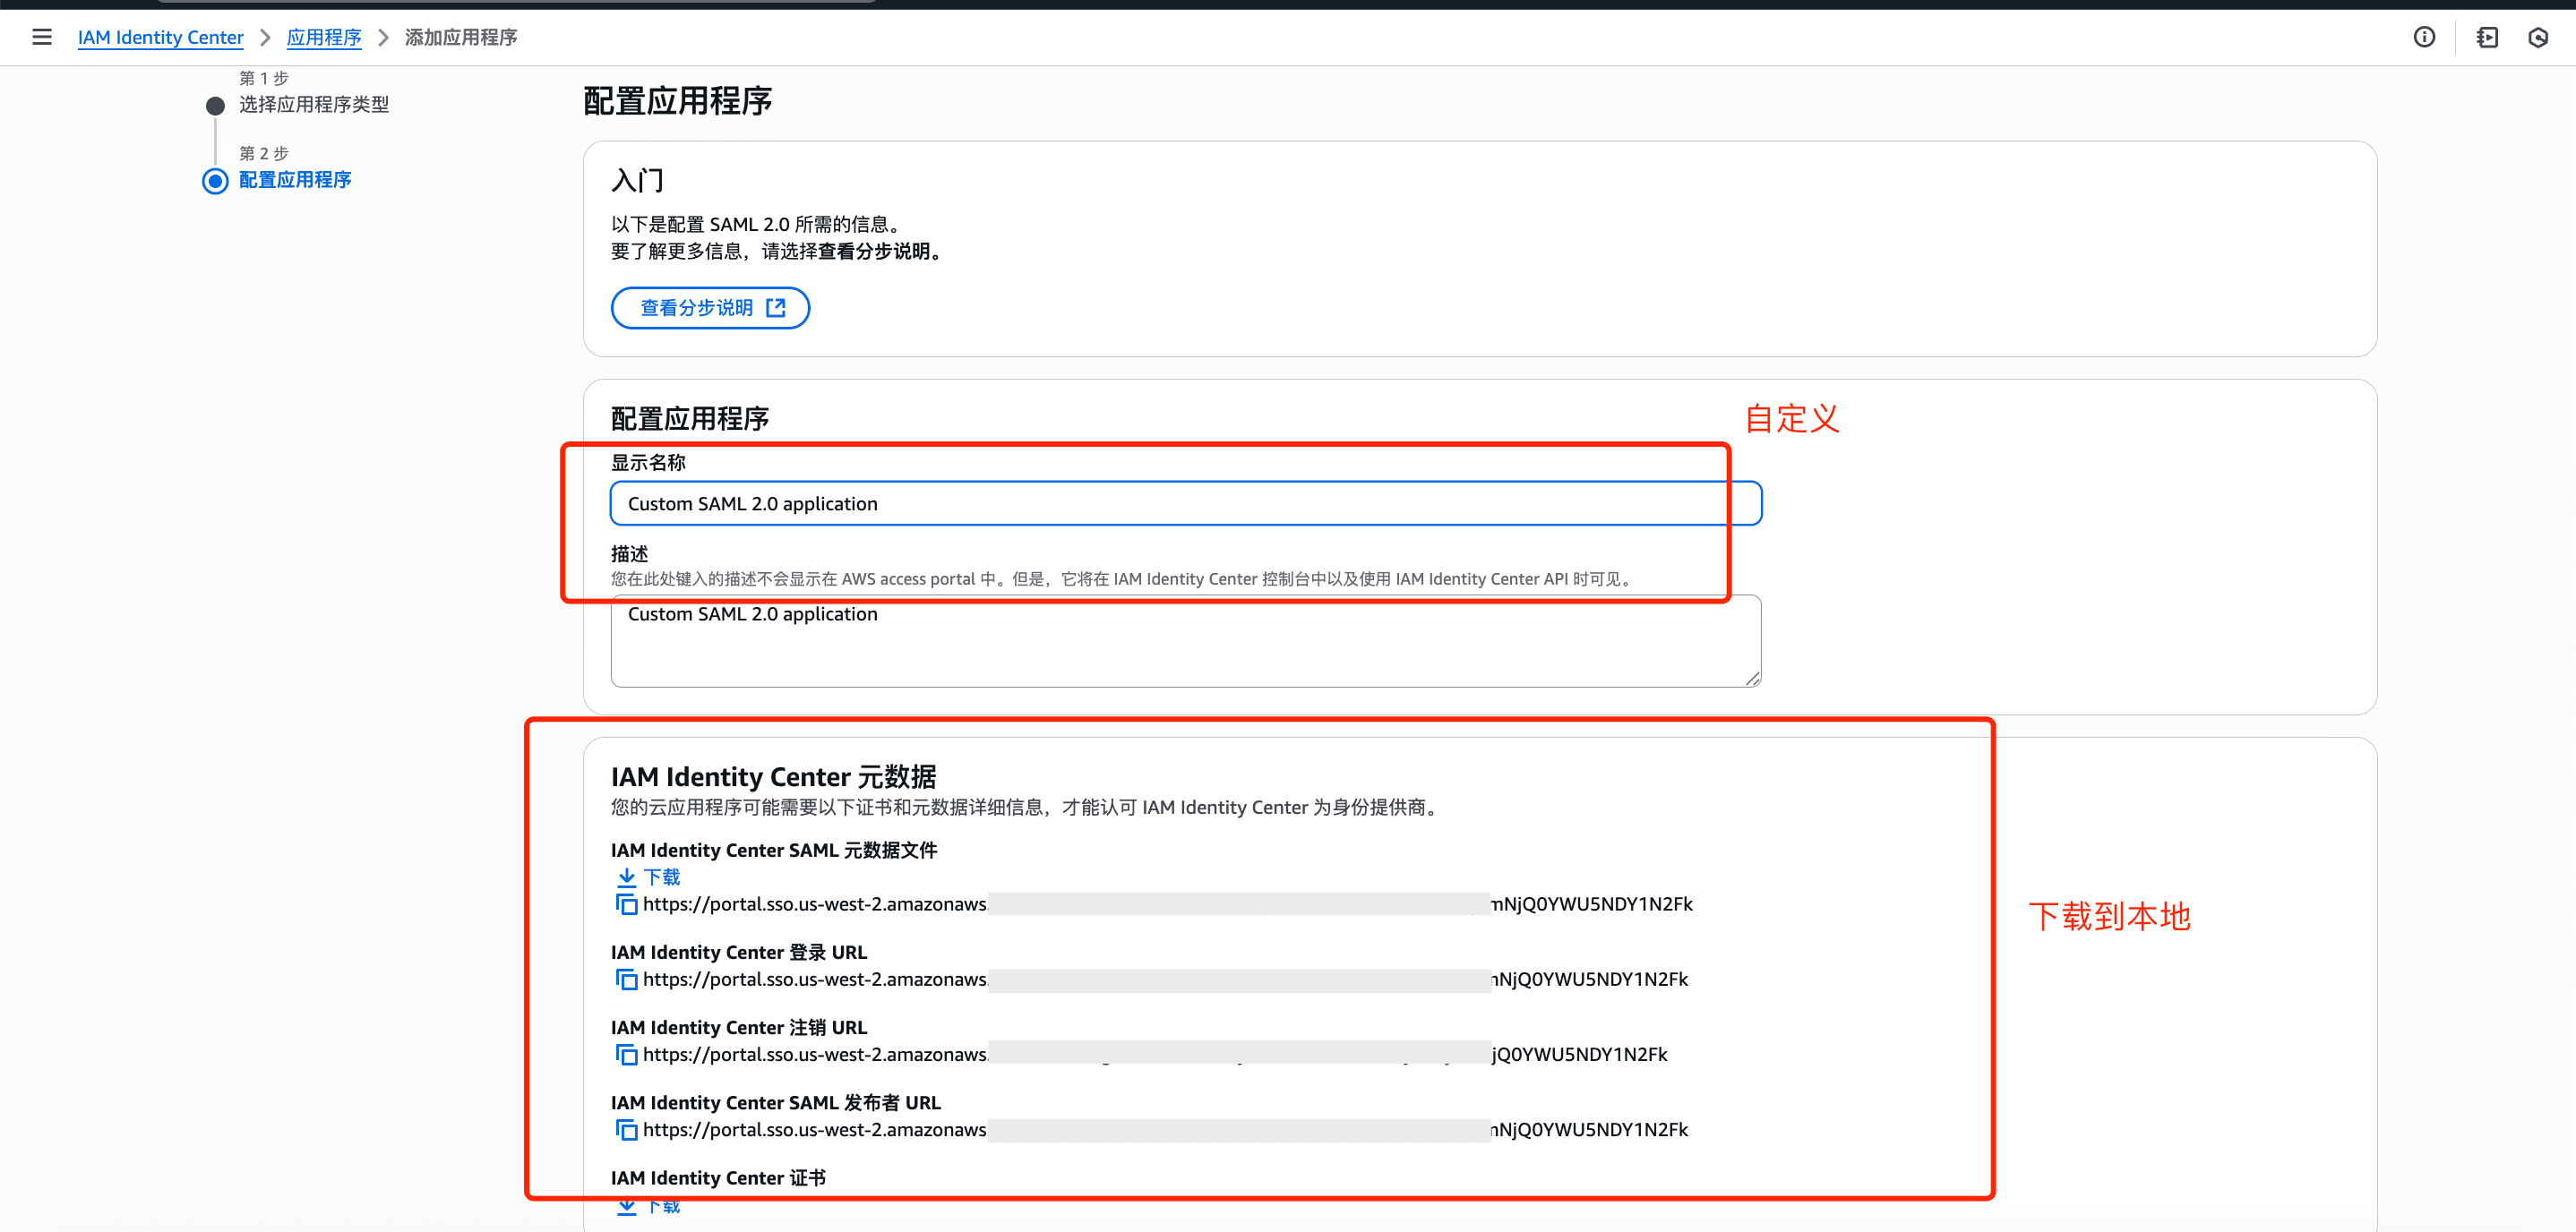Click the 登录 URL text
This screenshot has height=1232, width=2576.
[1165, 979]
